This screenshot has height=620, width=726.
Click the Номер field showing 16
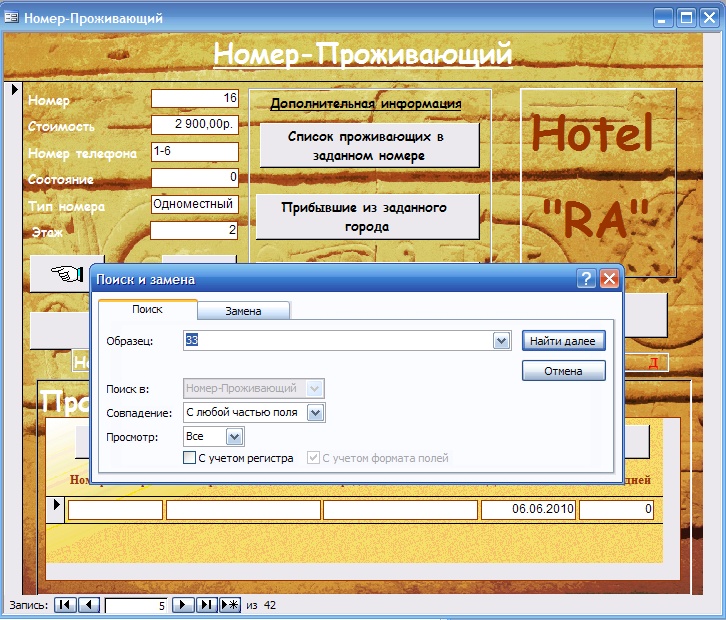tap(194, 99)
